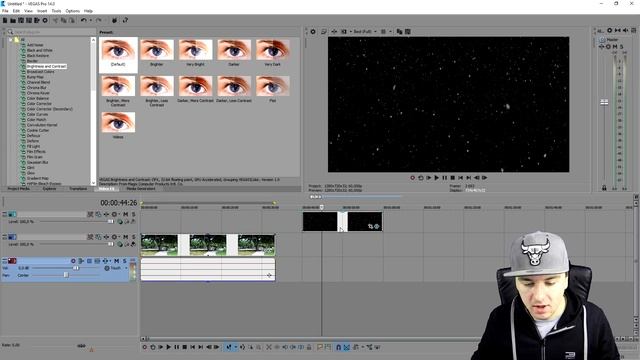The width and height of the screenshot is (640, 360).
Task: Mute the top video track
Action: point(126,214)
